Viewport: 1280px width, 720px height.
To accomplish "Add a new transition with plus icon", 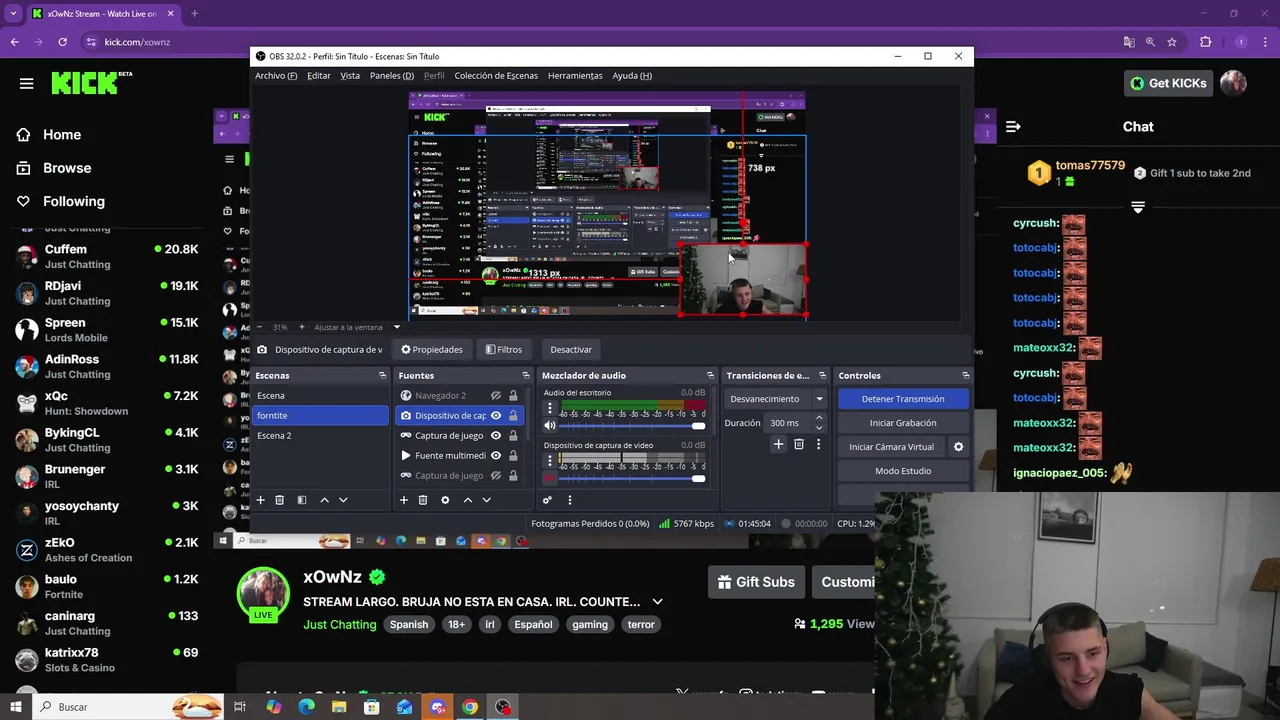I will tap(778, 444).
